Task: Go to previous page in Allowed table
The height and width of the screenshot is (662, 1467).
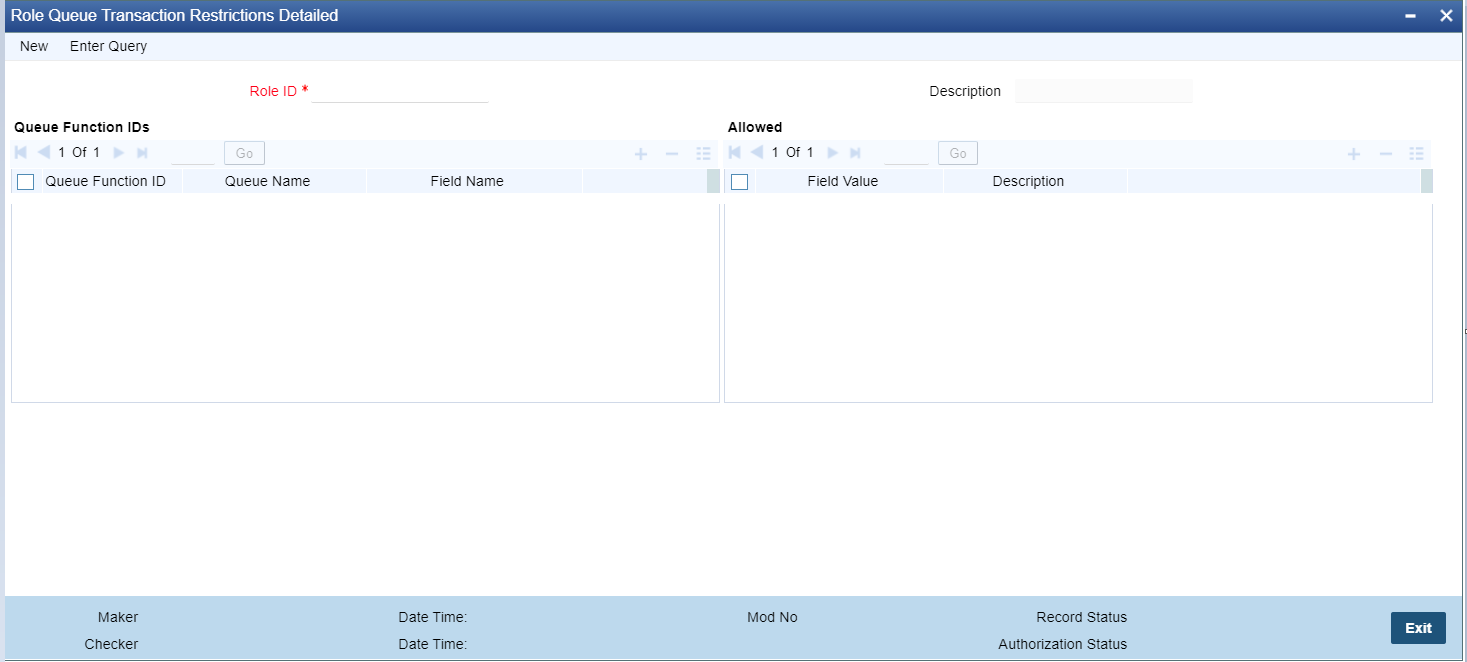Action: pyautogui.click(x=757, y=153)
